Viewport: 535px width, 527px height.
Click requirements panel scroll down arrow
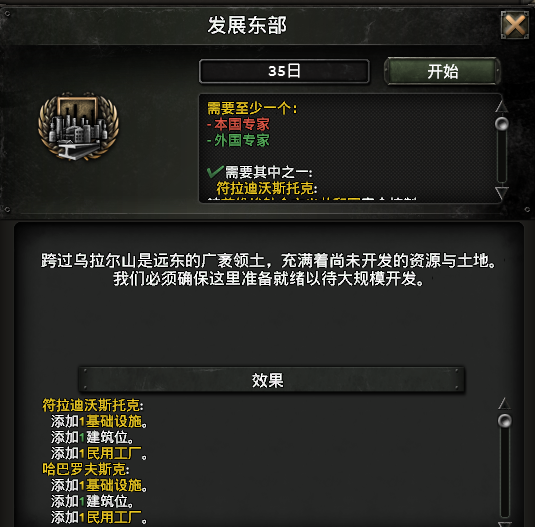502,193
